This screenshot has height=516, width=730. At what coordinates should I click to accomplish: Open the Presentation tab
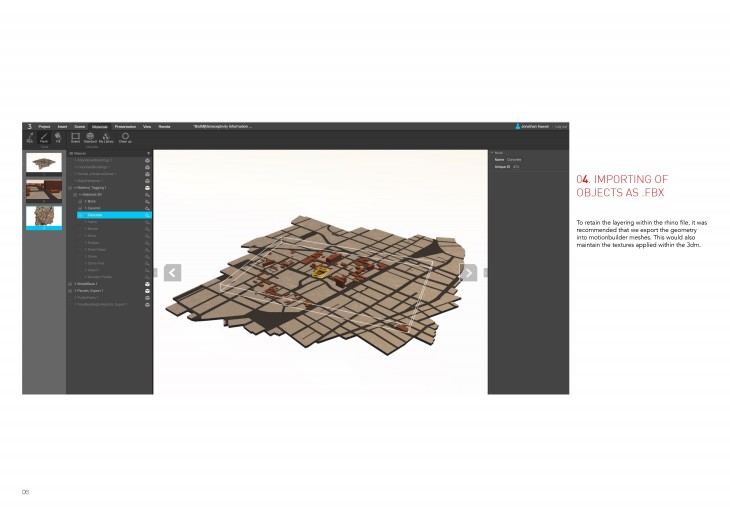click(125, 127)
